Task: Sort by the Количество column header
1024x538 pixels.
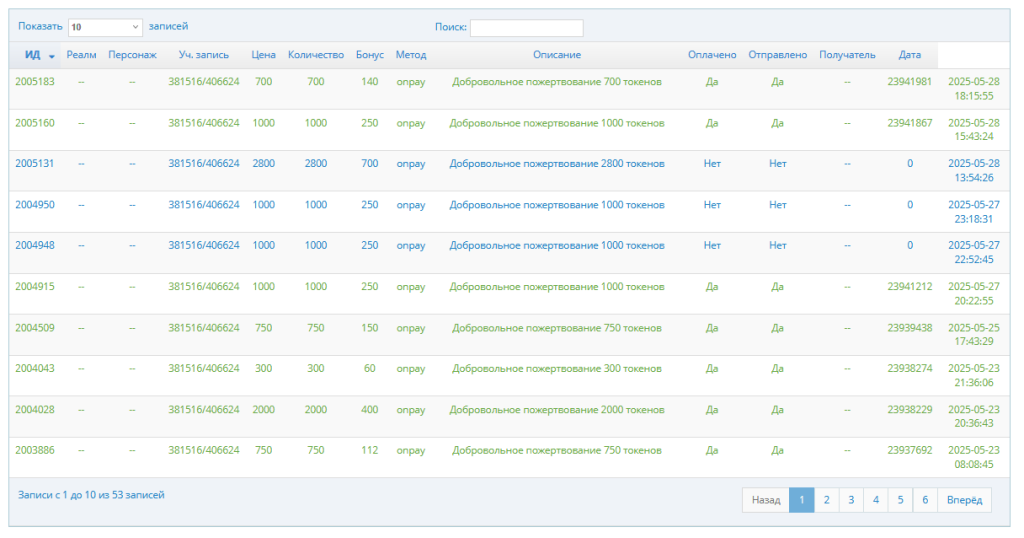Action: coord(316,55)
